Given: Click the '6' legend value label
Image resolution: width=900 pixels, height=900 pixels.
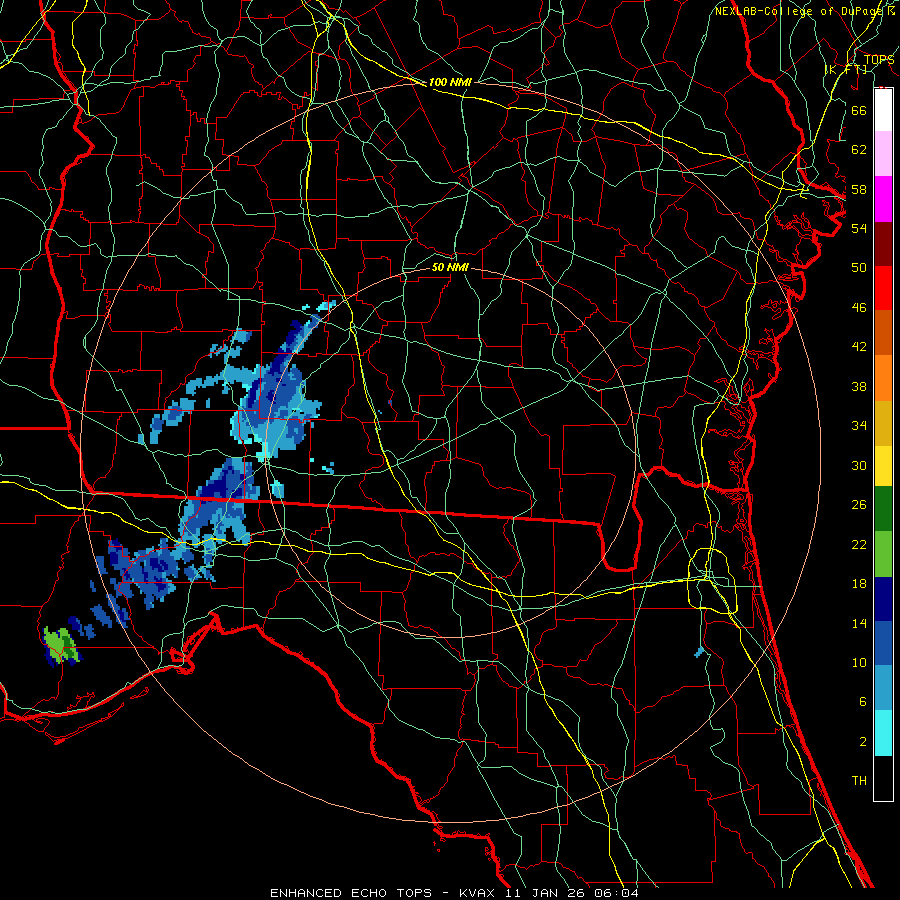Looking at the screenshot, I should tap(862, 702).
